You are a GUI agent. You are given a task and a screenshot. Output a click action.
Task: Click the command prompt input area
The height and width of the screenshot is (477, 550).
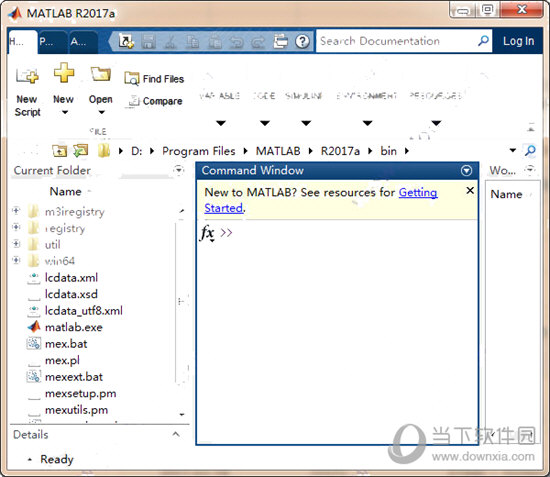click(x=354, y=233)
